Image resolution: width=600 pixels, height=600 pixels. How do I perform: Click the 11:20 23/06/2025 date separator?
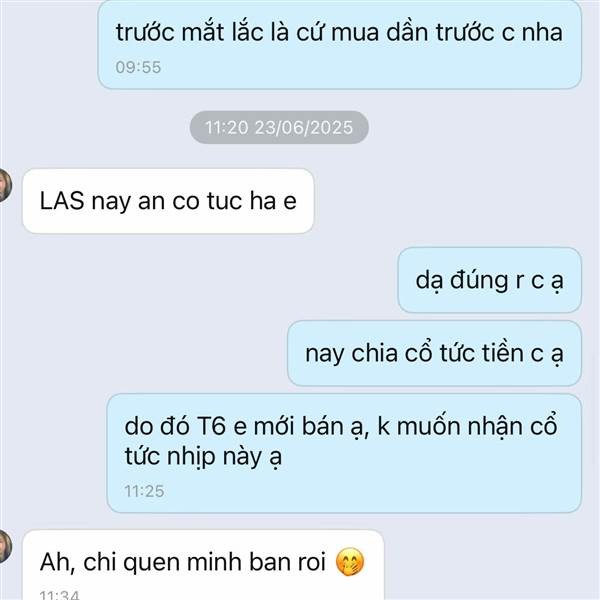click(279, 127)
